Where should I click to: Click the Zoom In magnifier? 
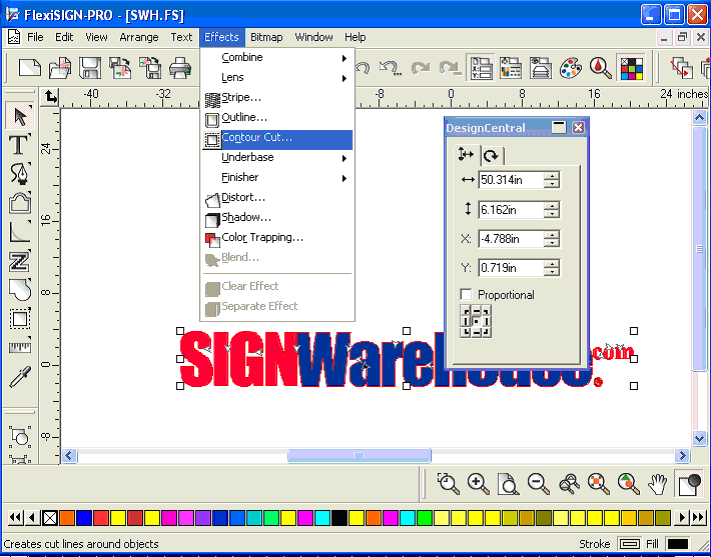coord(479,484)
